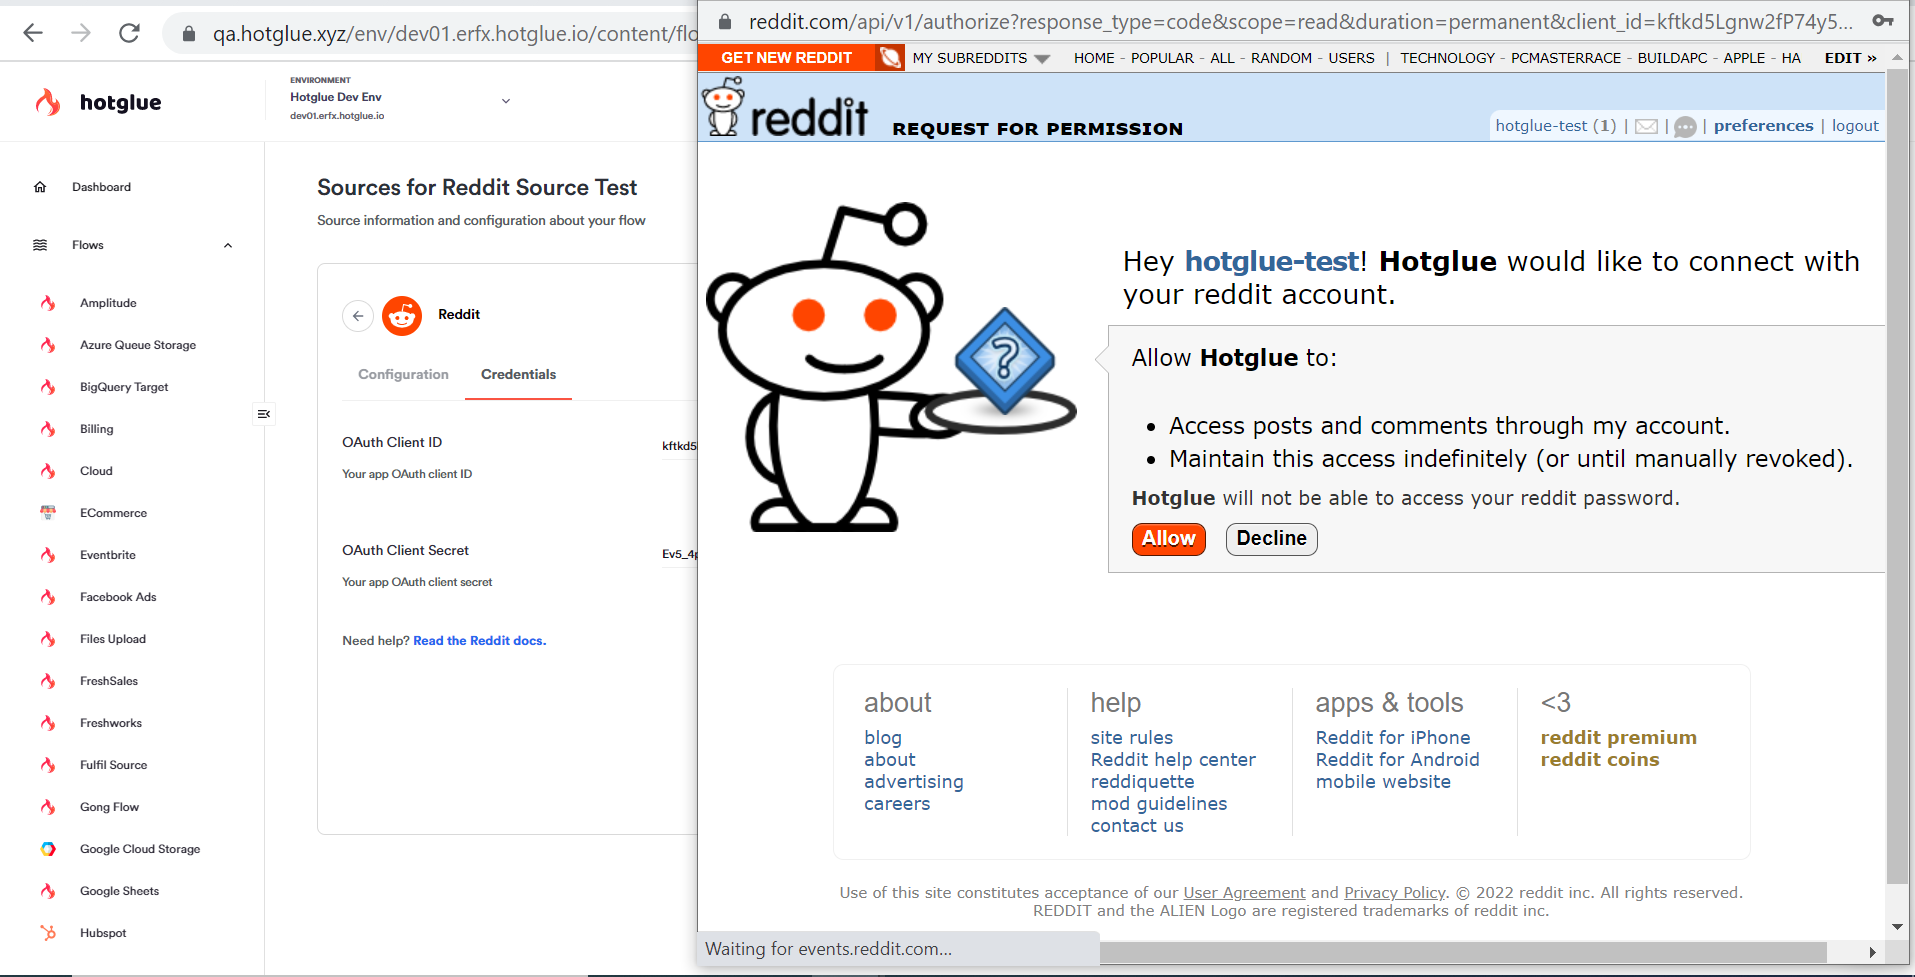The image size is (1915, 977).
Task: Open the Hubspot flow in sidebar
Action: [x=103, y=933]
